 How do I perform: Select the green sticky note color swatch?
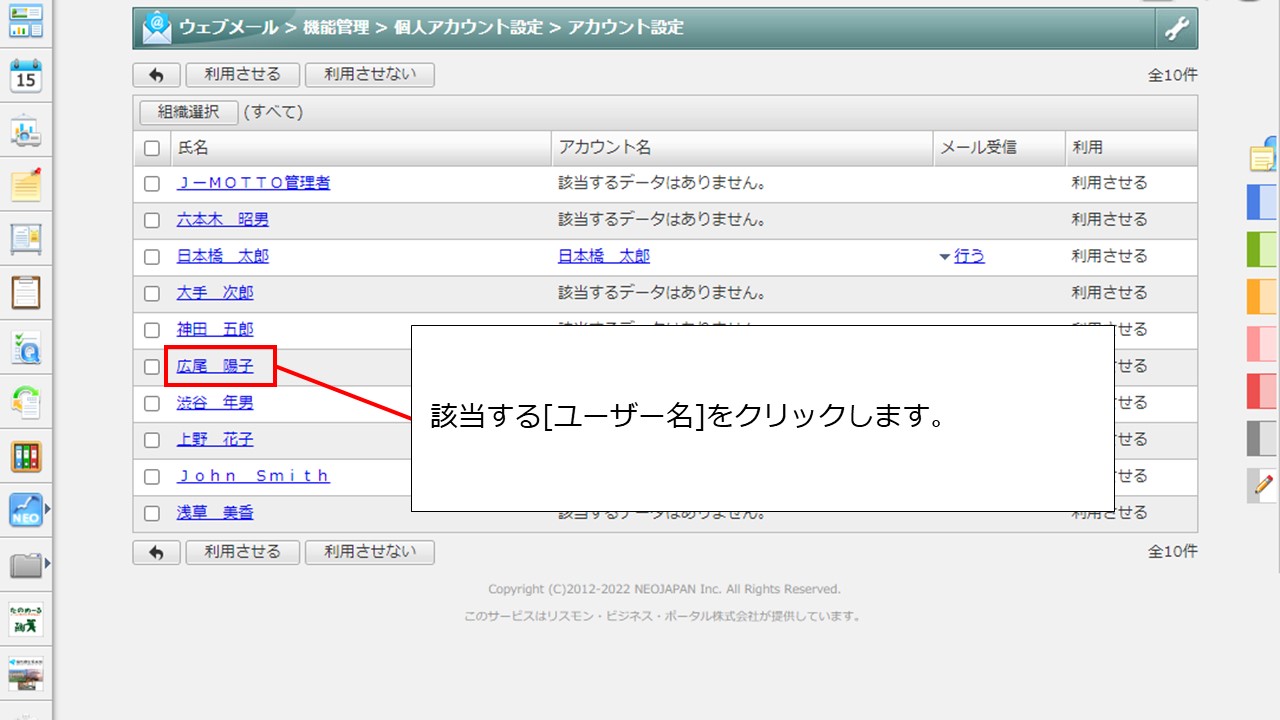(x=1262, y=249)
